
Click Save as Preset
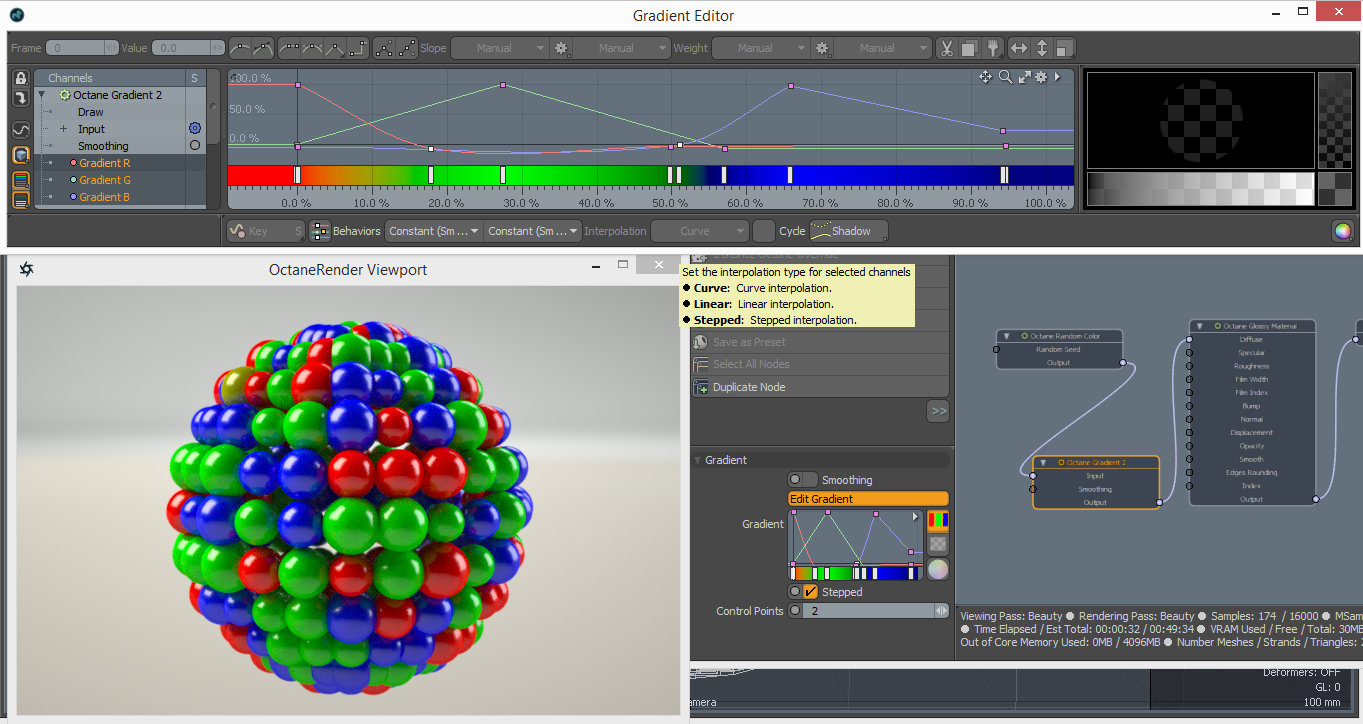click(820, 342)
